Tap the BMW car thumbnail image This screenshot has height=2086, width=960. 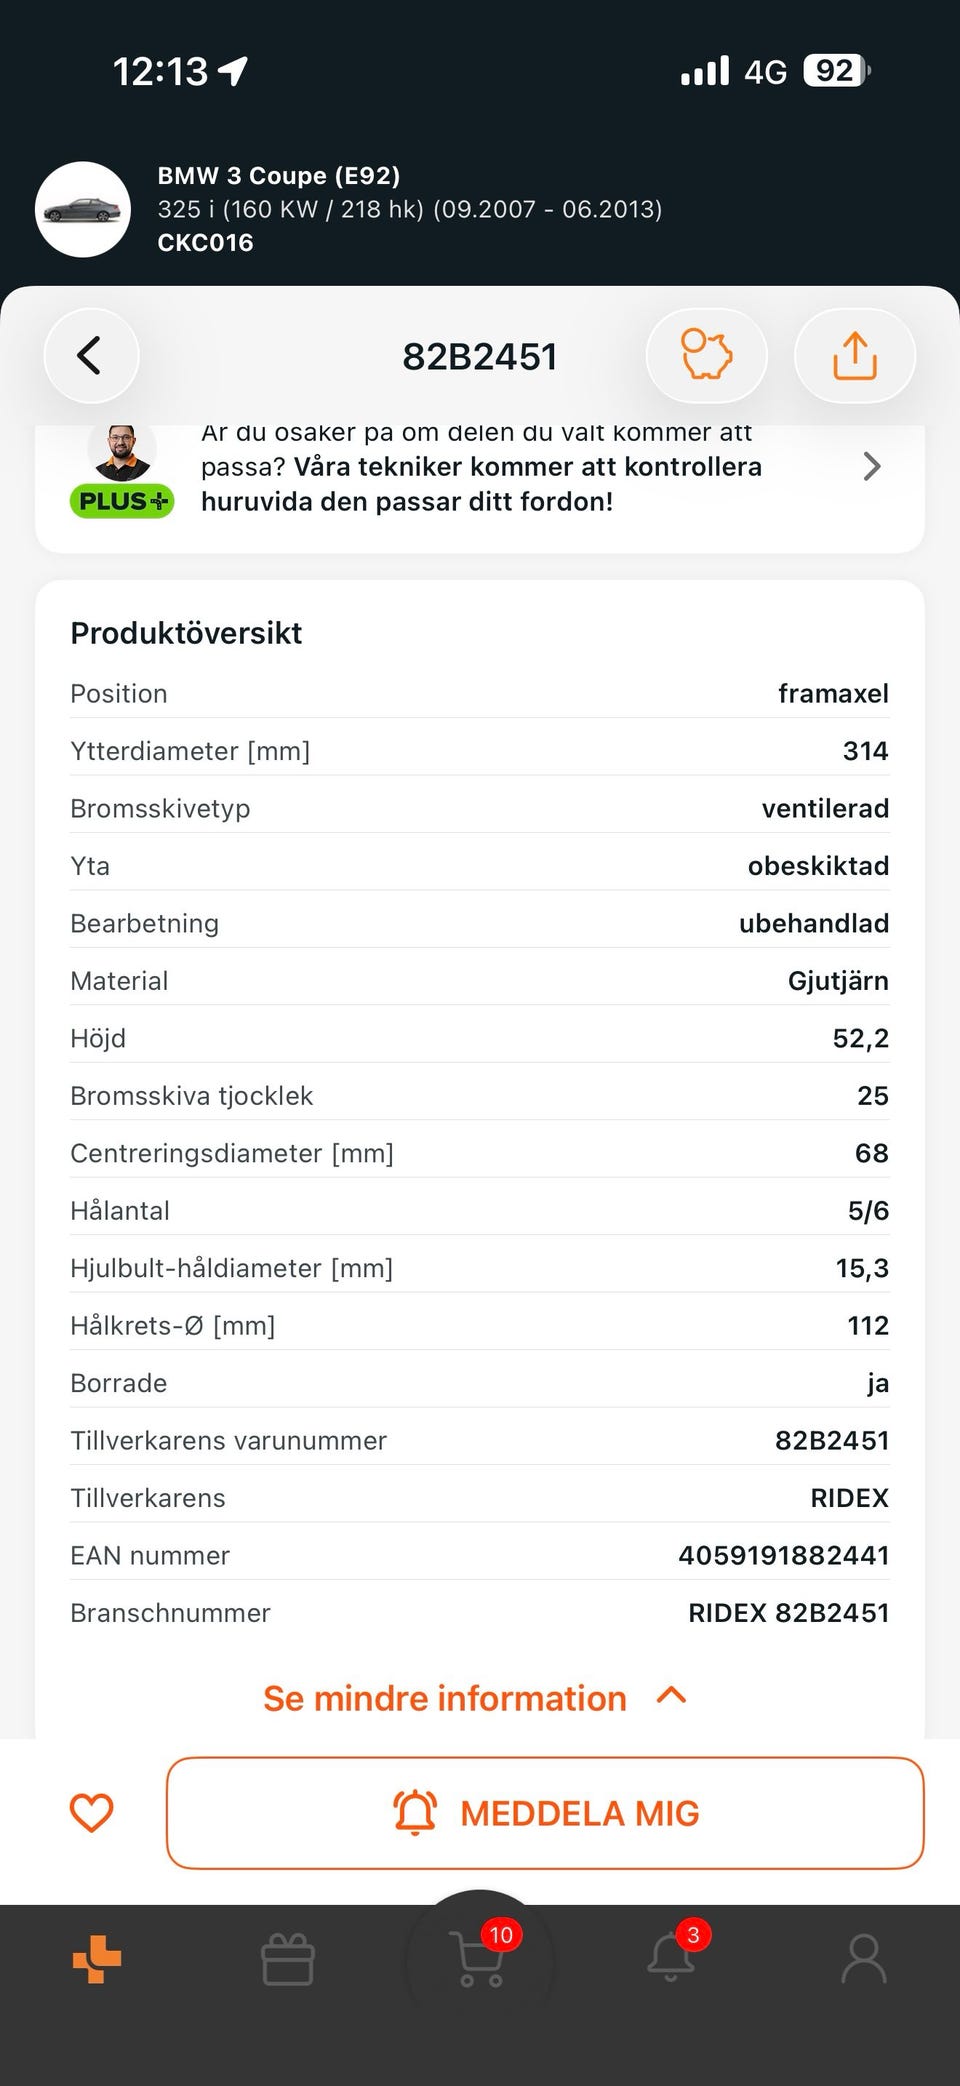click(83, 209)
